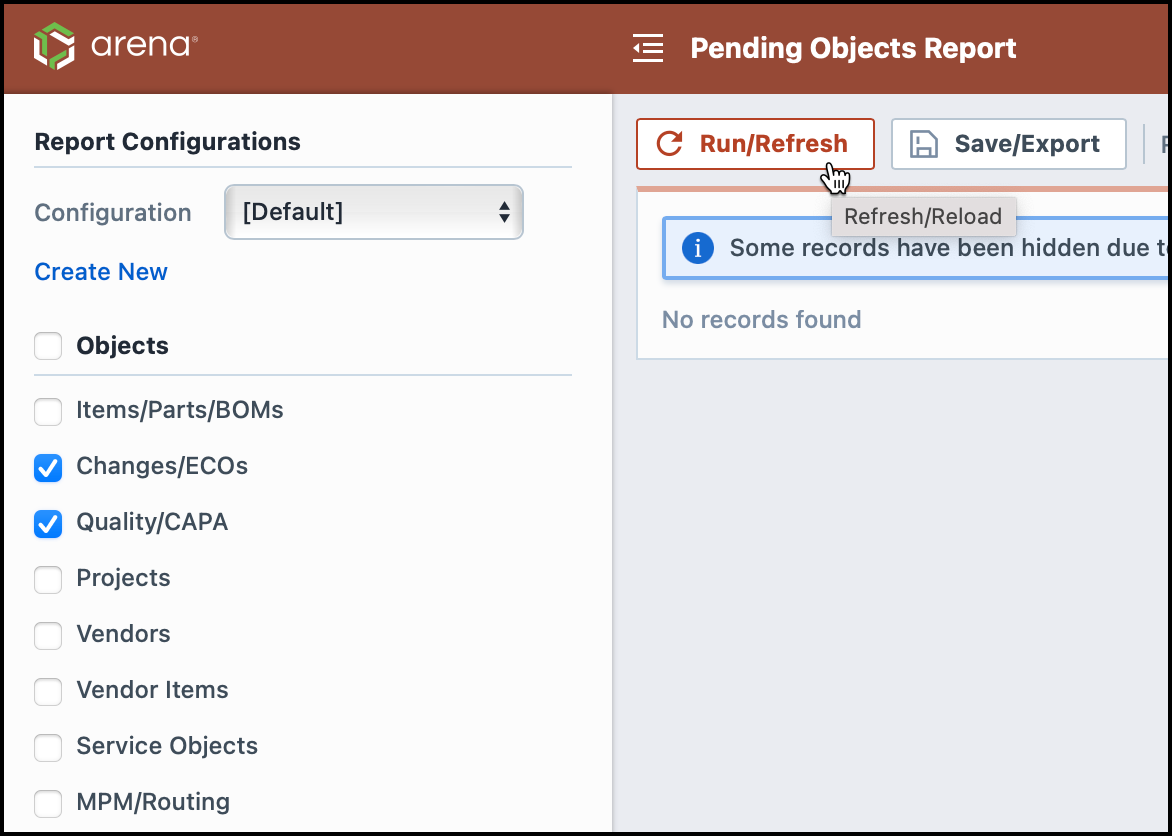The height and width of the screenshot is (836, 1172).
Task: Uncheck the Changes/ECOs checkbox
Action: pos(48,467)
